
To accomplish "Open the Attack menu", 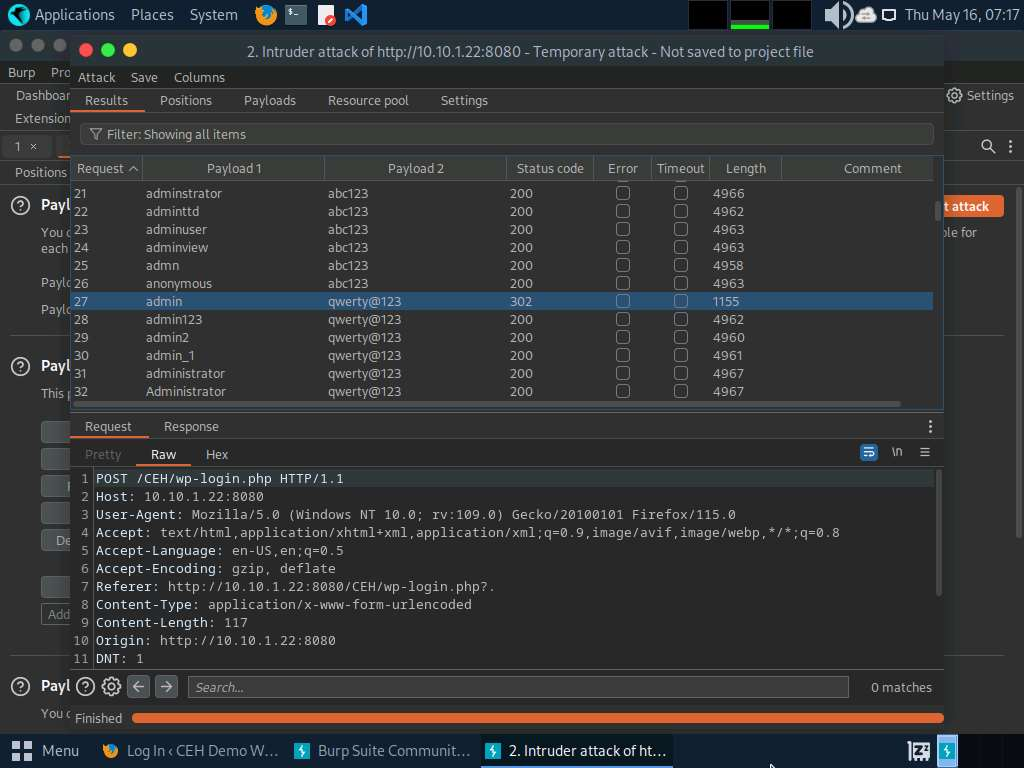I will point(97,77).
